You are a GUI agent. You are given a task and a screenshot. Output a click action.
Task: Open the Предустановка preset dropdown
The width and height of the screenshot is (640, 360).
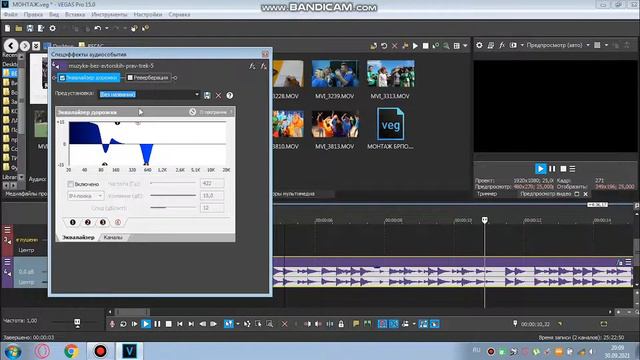[x=197, y=94]
